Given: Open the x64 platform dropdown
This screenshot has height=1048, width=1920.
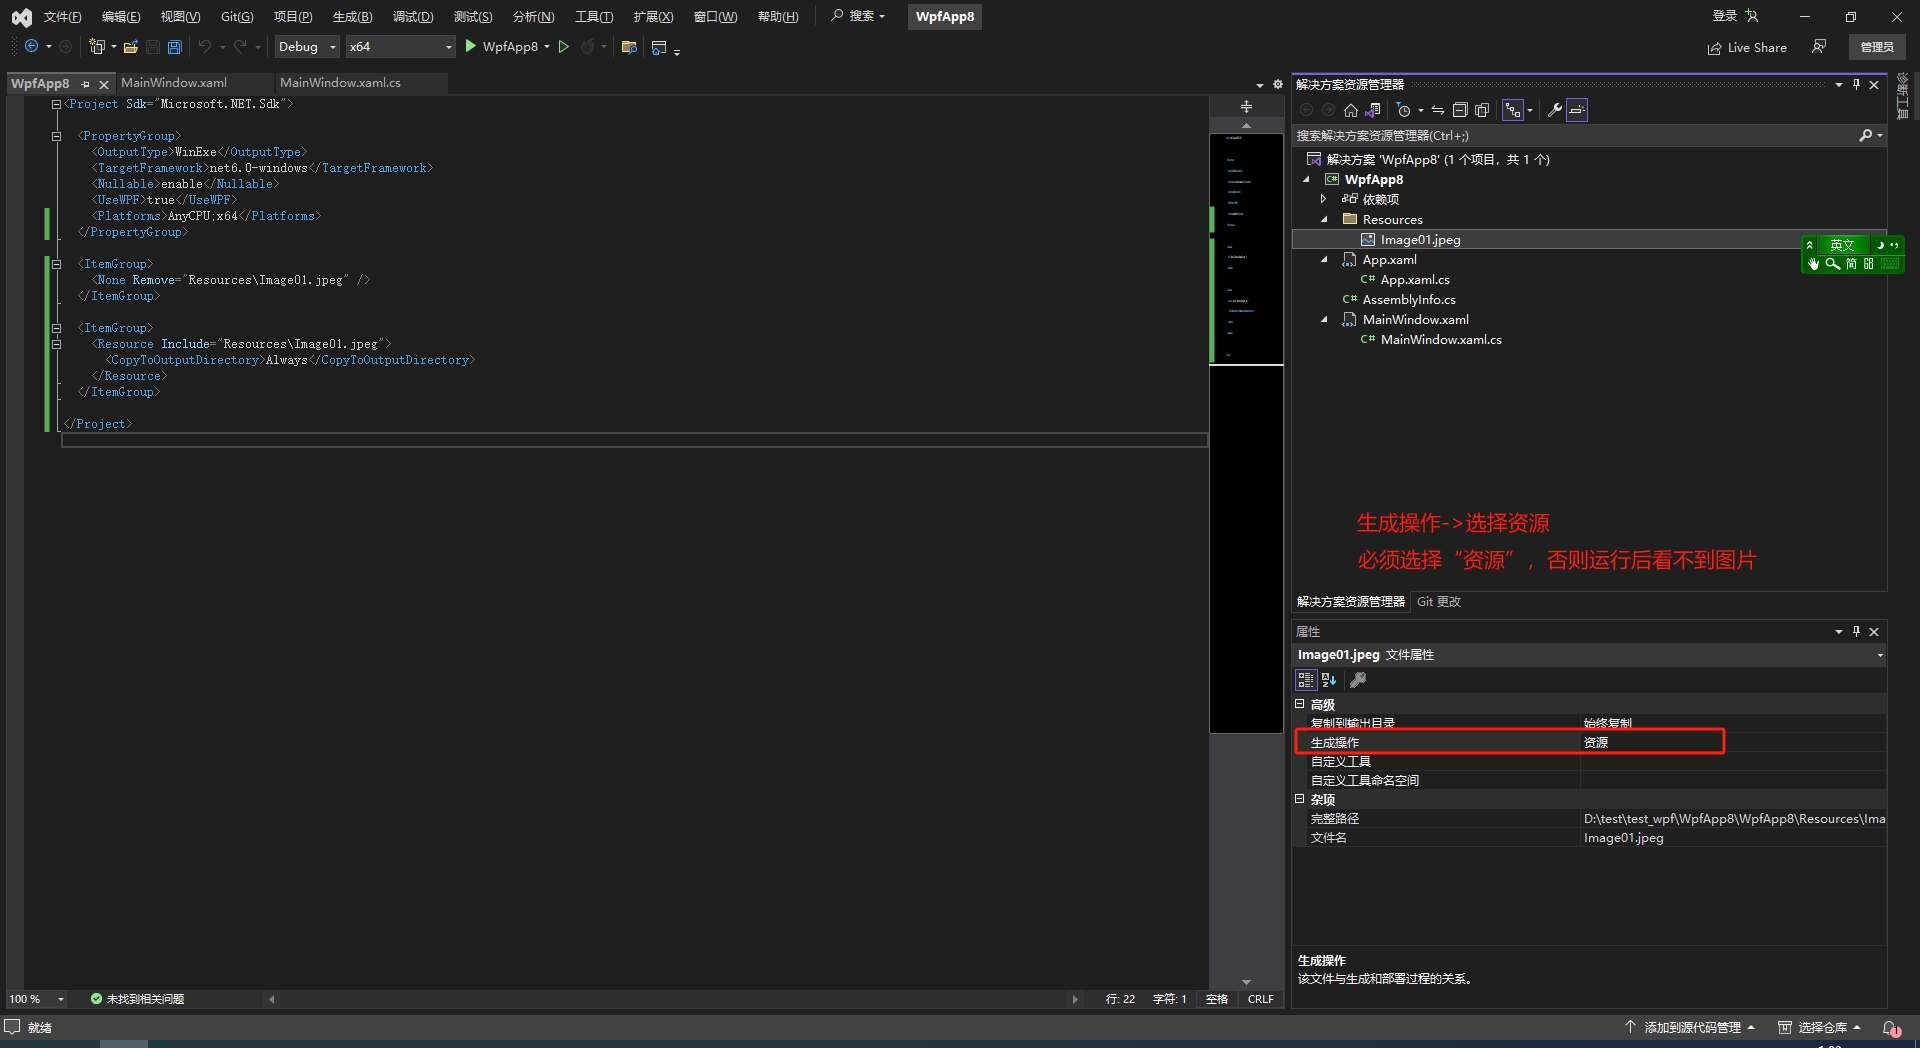Looking at the screenshot, I should tap(400, 47).
